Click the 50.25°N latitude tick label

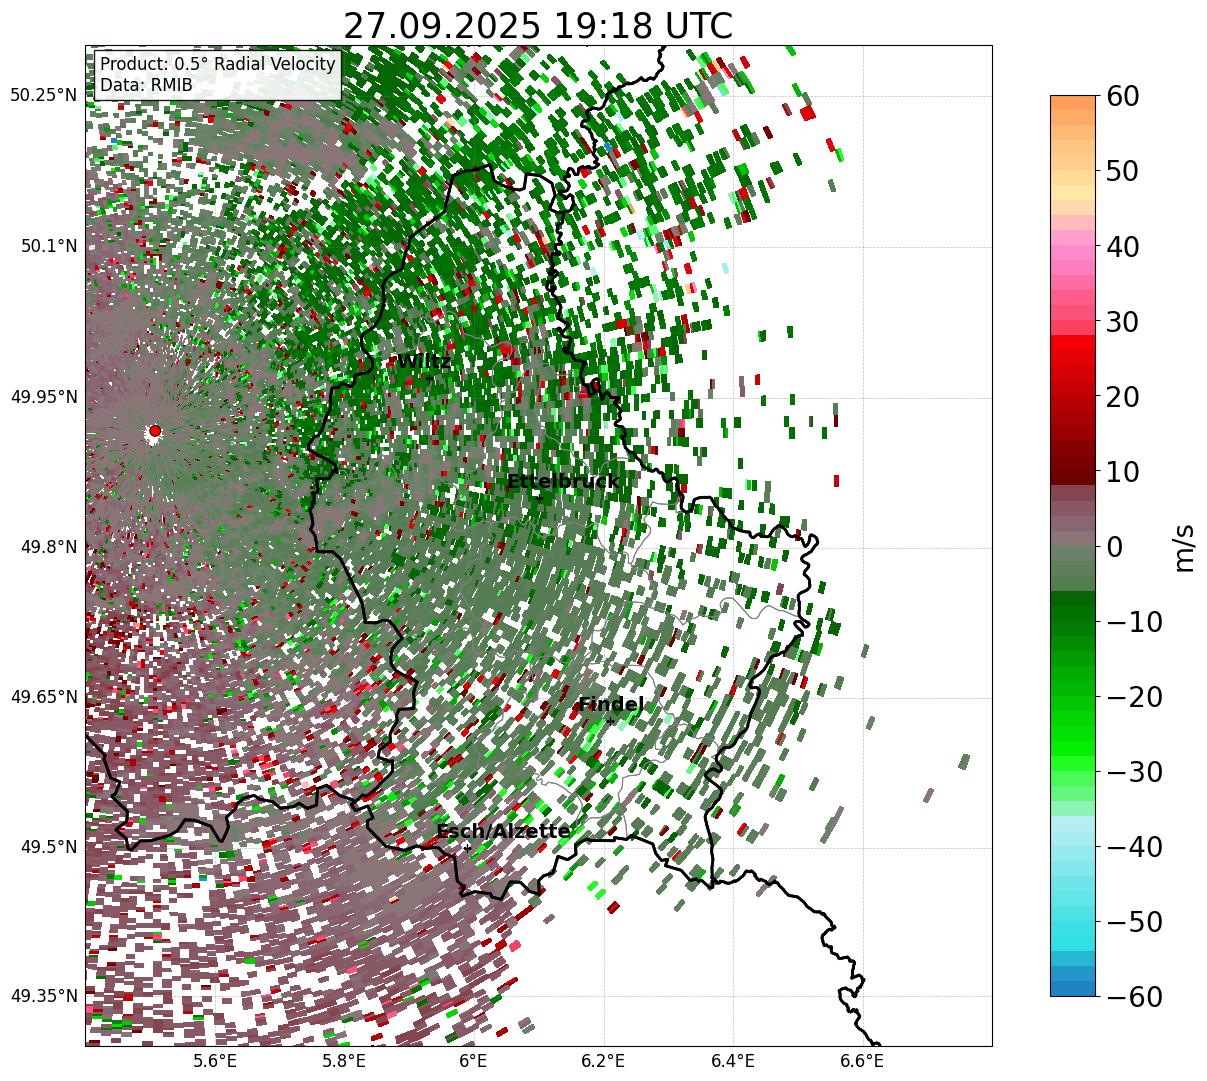(x=43, y=96)
